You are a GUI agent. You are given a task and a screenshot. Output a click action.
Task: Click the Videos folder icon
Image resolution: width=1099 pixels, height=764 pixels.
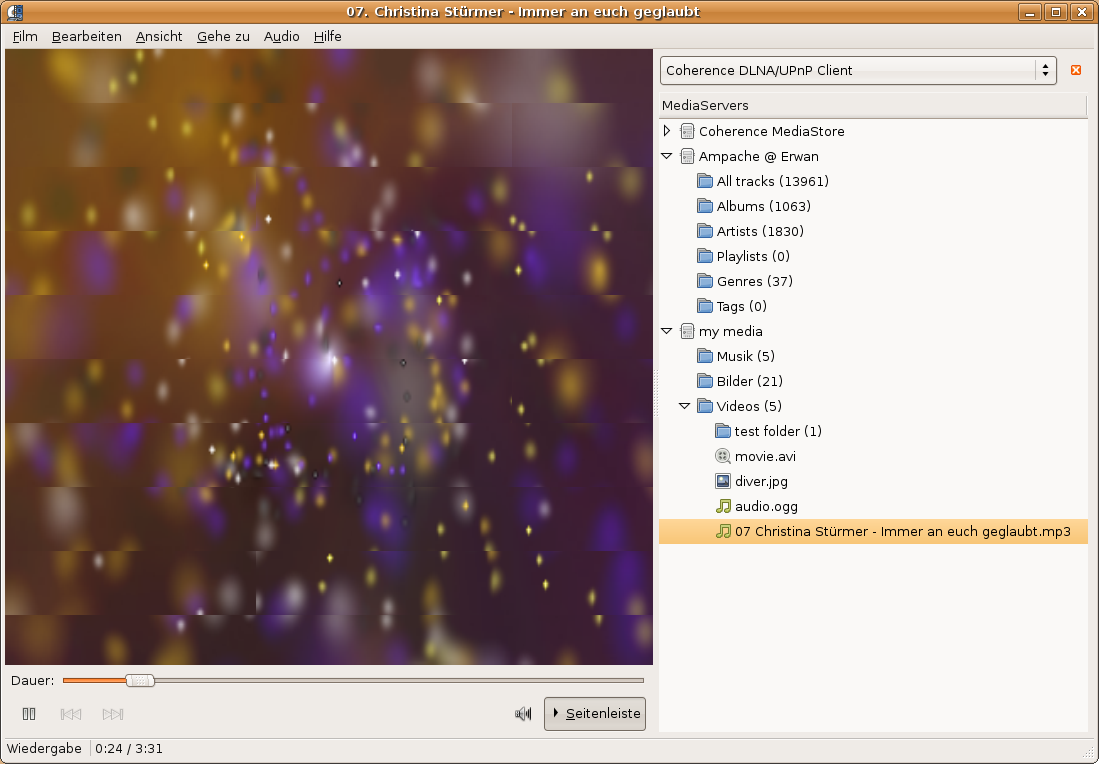pyautogui.click(x=705, y=407)
